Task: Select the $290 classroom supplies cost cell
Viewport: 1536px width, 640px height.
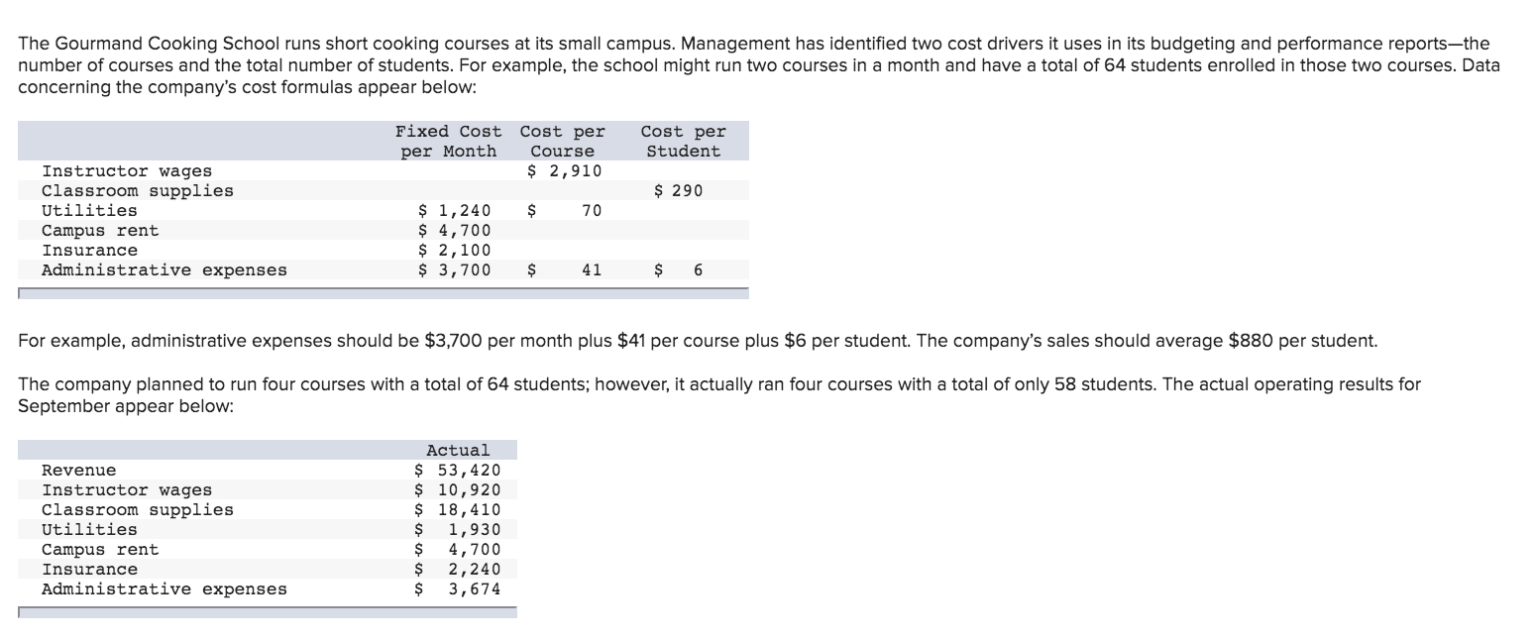Action: pyautogui.click(x=679, y=191)
